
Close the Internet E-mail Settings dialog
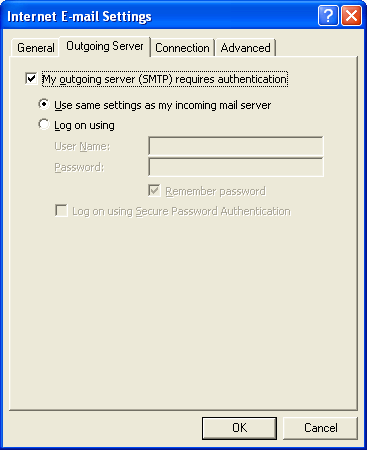tap(352, 16)
